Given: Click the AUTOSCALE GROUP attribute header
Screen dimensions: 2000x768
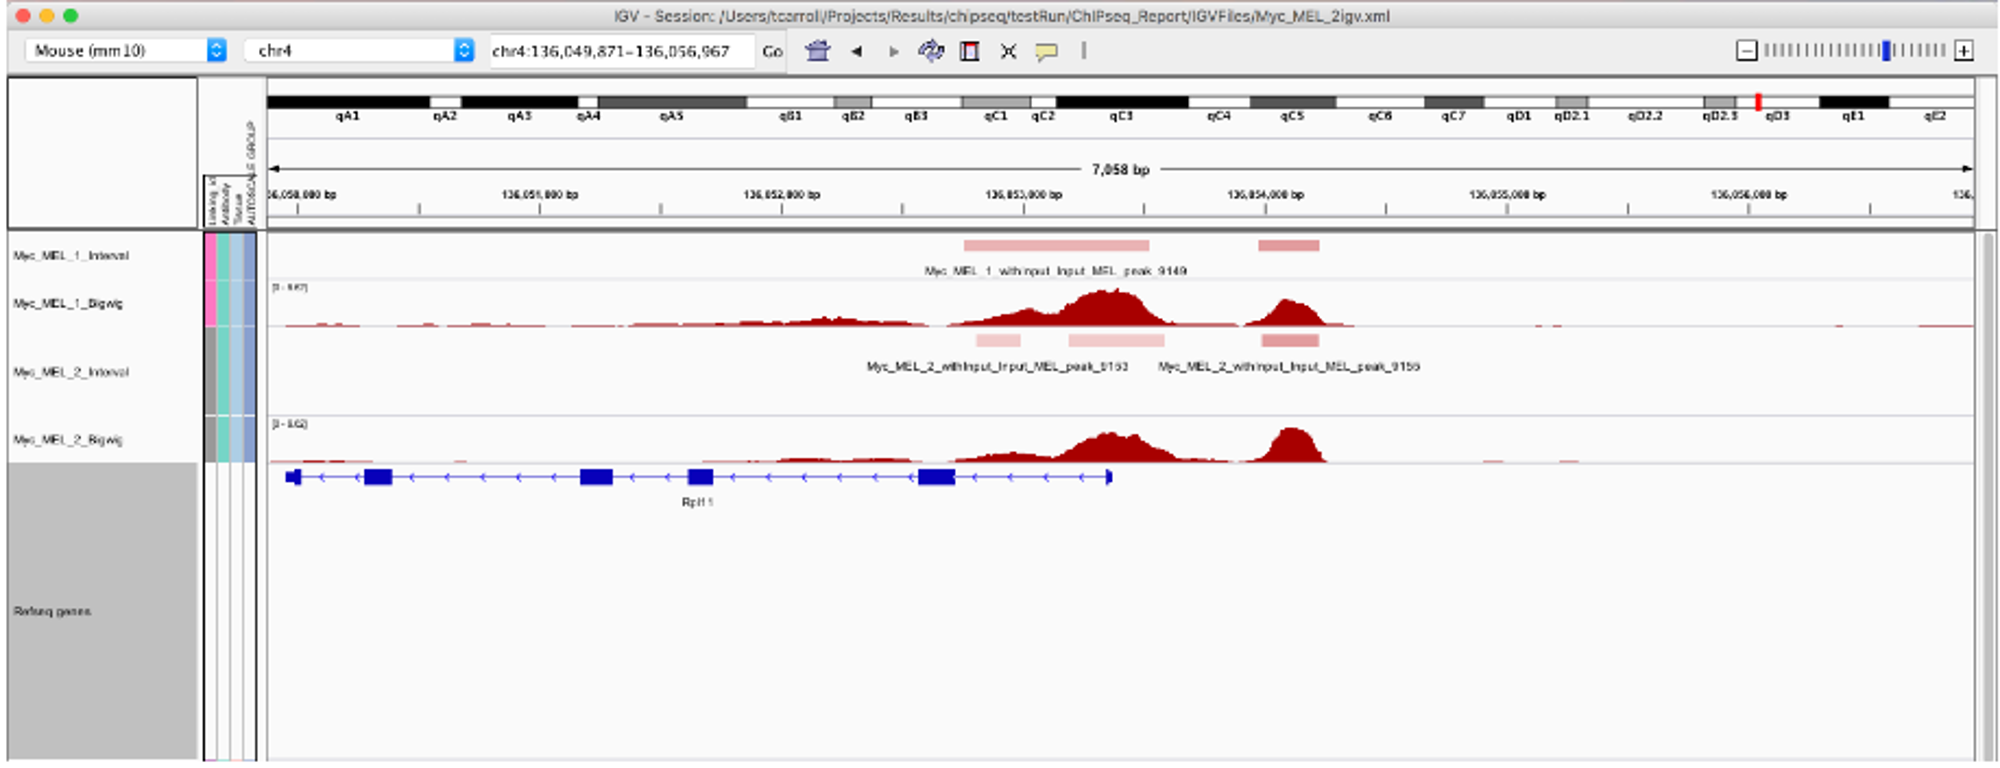Looking at the screenshot, I should [250, 174].
